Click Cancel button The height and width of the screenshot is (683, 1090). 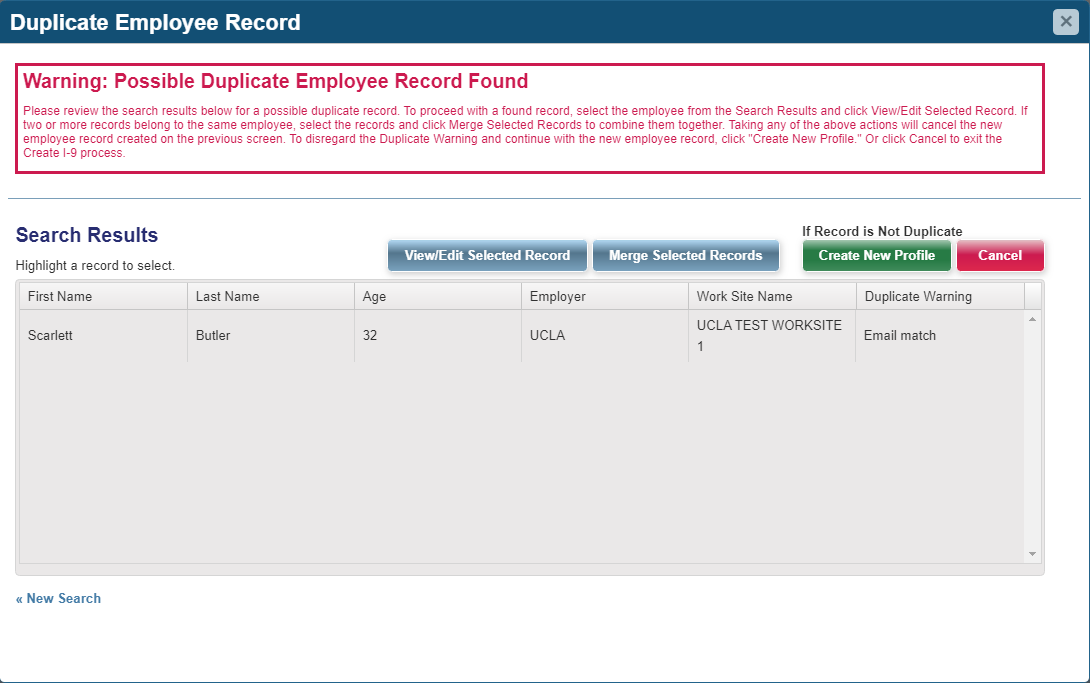click(x=1000, y=255)
